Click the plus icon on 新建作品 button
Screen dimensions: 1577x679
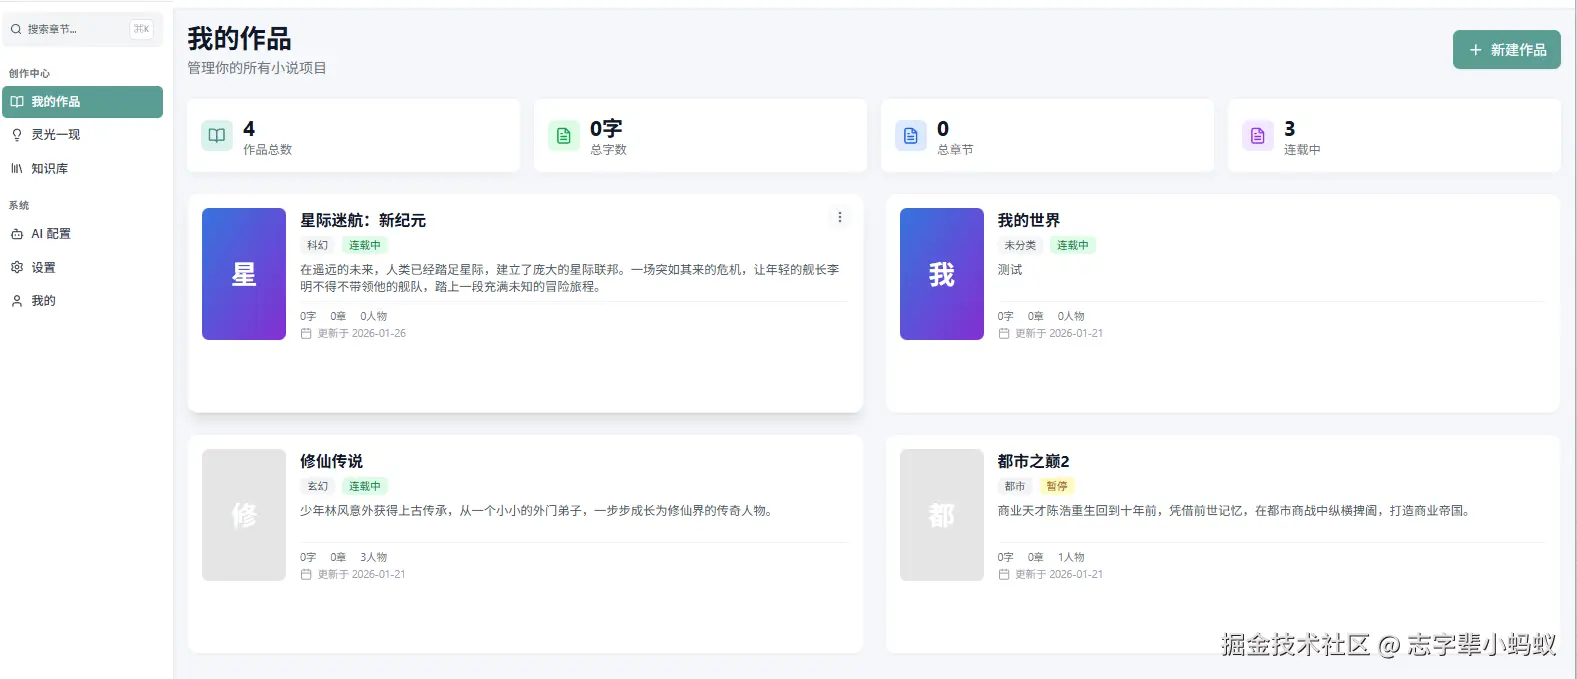[1475, 50]
